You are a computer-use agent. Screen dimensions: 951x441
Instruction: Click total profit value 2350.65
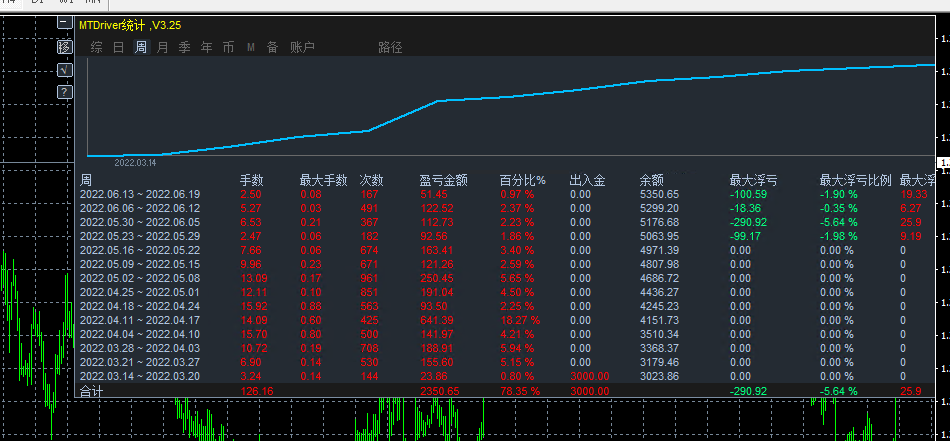440,391
